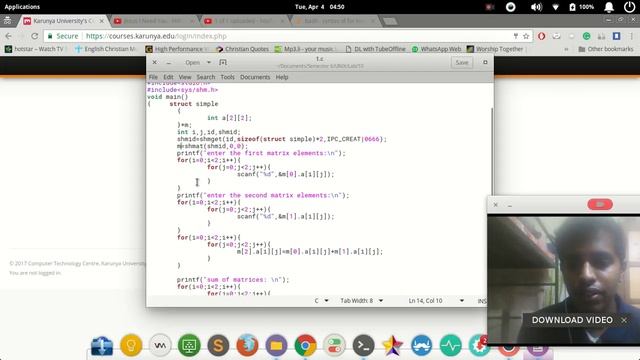This screenshot has height=360, width=640.
Task: Click the battery 100% indicator
Action: (582, 7)
